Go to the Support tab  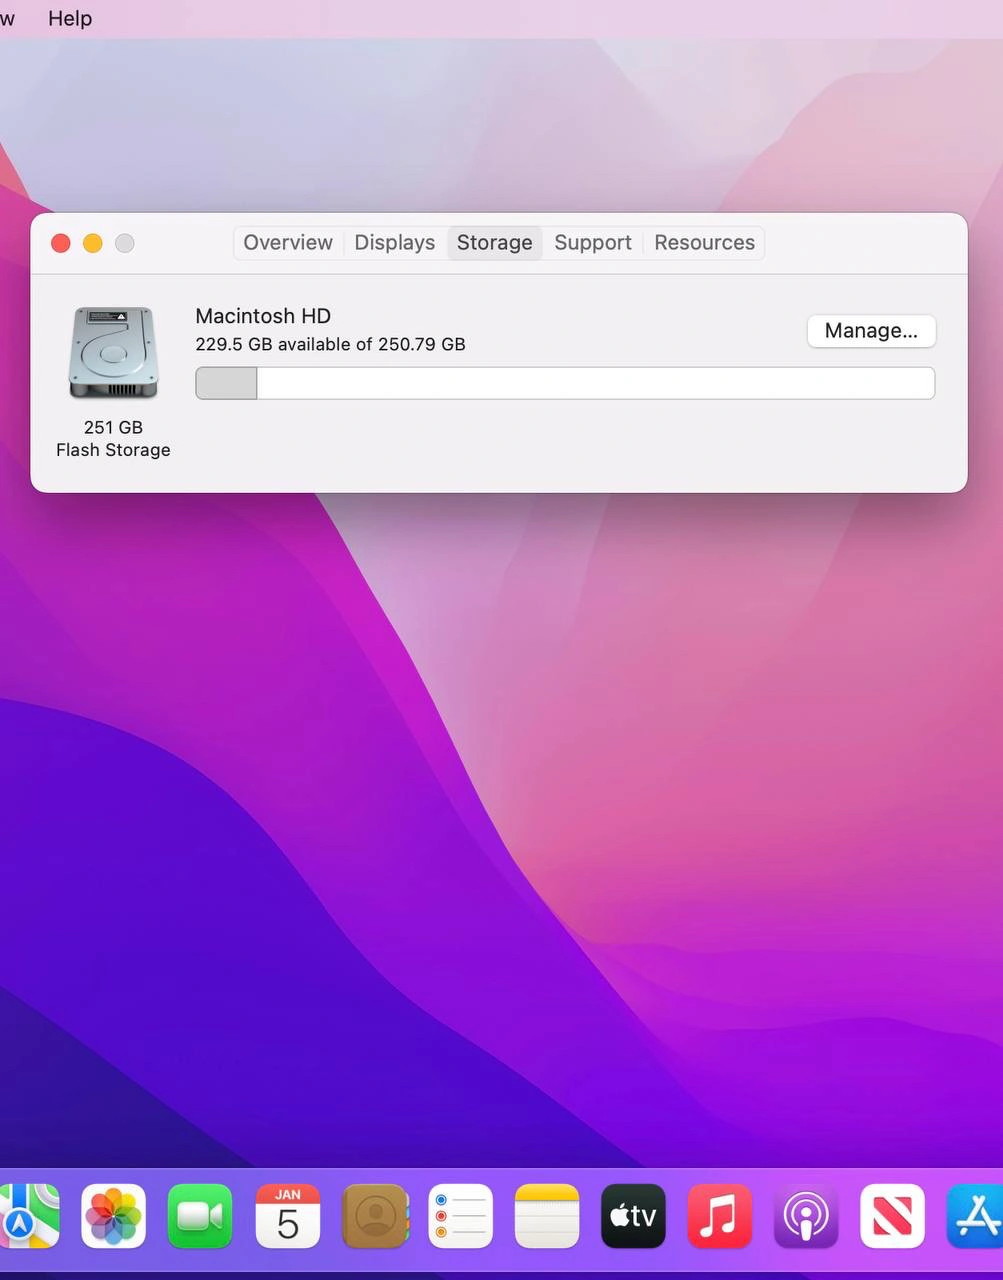tap(593, 243)
